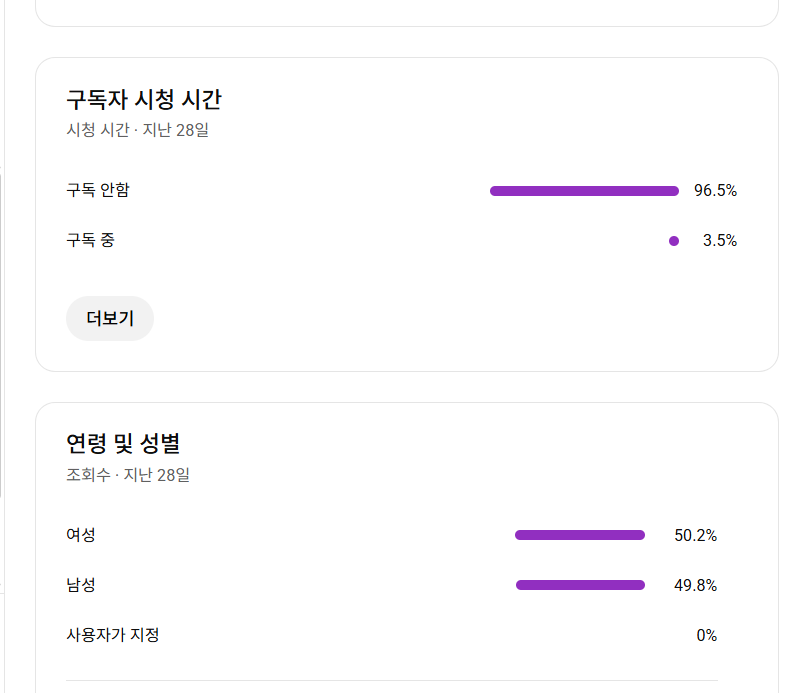
Task: Select the 구독 안함 row label
Action: (x=98, y=190)
